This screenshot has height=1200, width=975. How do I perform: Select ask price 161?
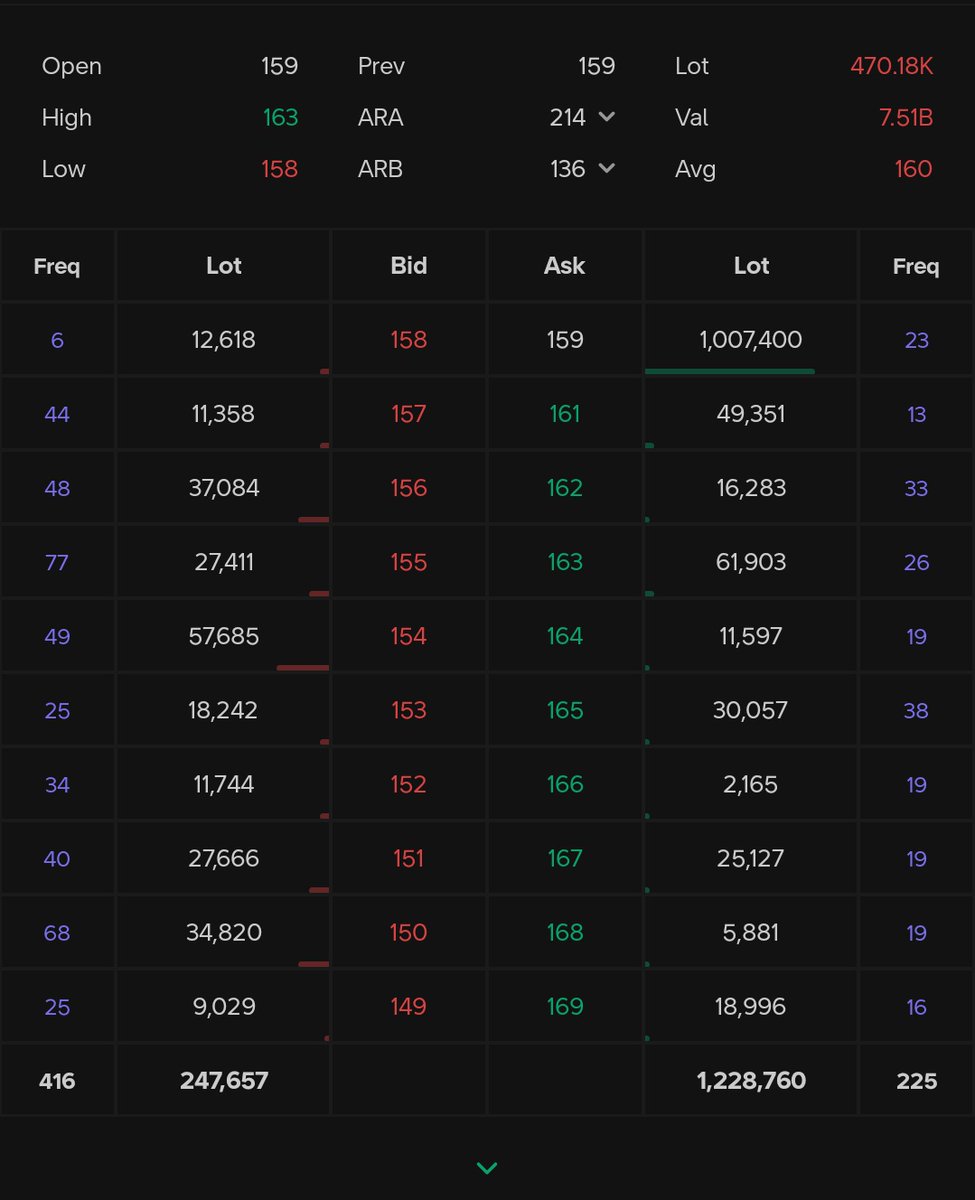click(565, 414)
